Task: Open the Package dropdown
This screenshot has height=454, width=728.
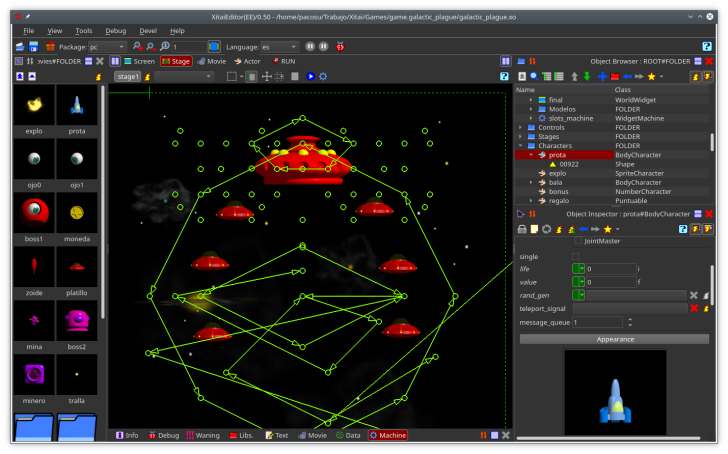Action: pyautogui.click(x=106, y=46)
